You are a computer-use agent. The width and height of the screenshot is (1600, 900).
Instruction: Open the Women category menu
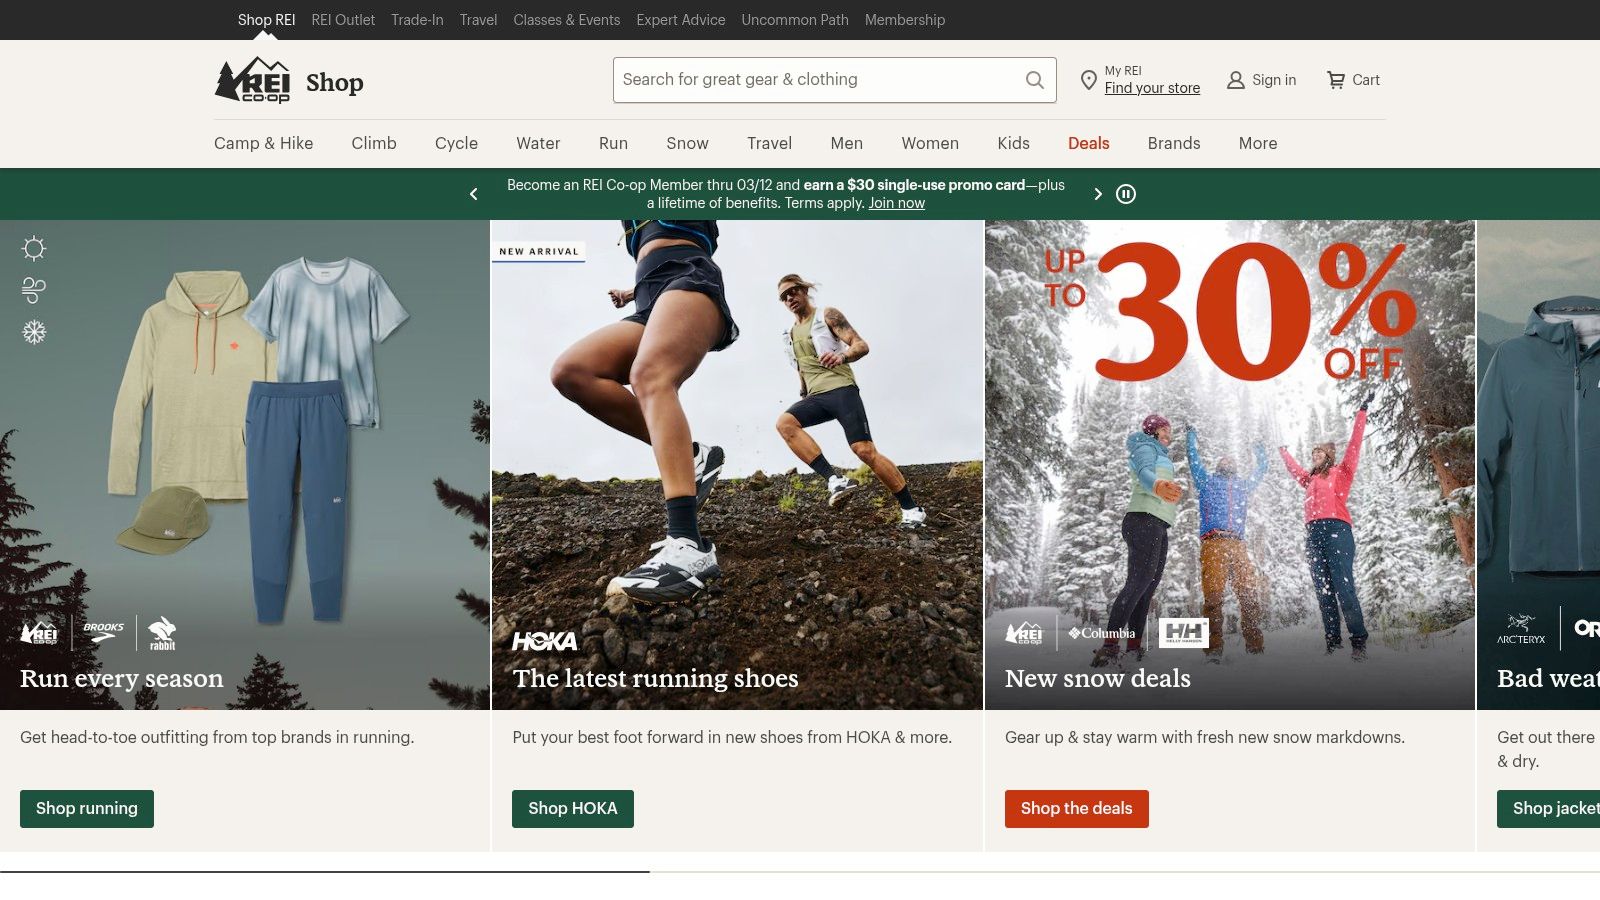(930, 143)
